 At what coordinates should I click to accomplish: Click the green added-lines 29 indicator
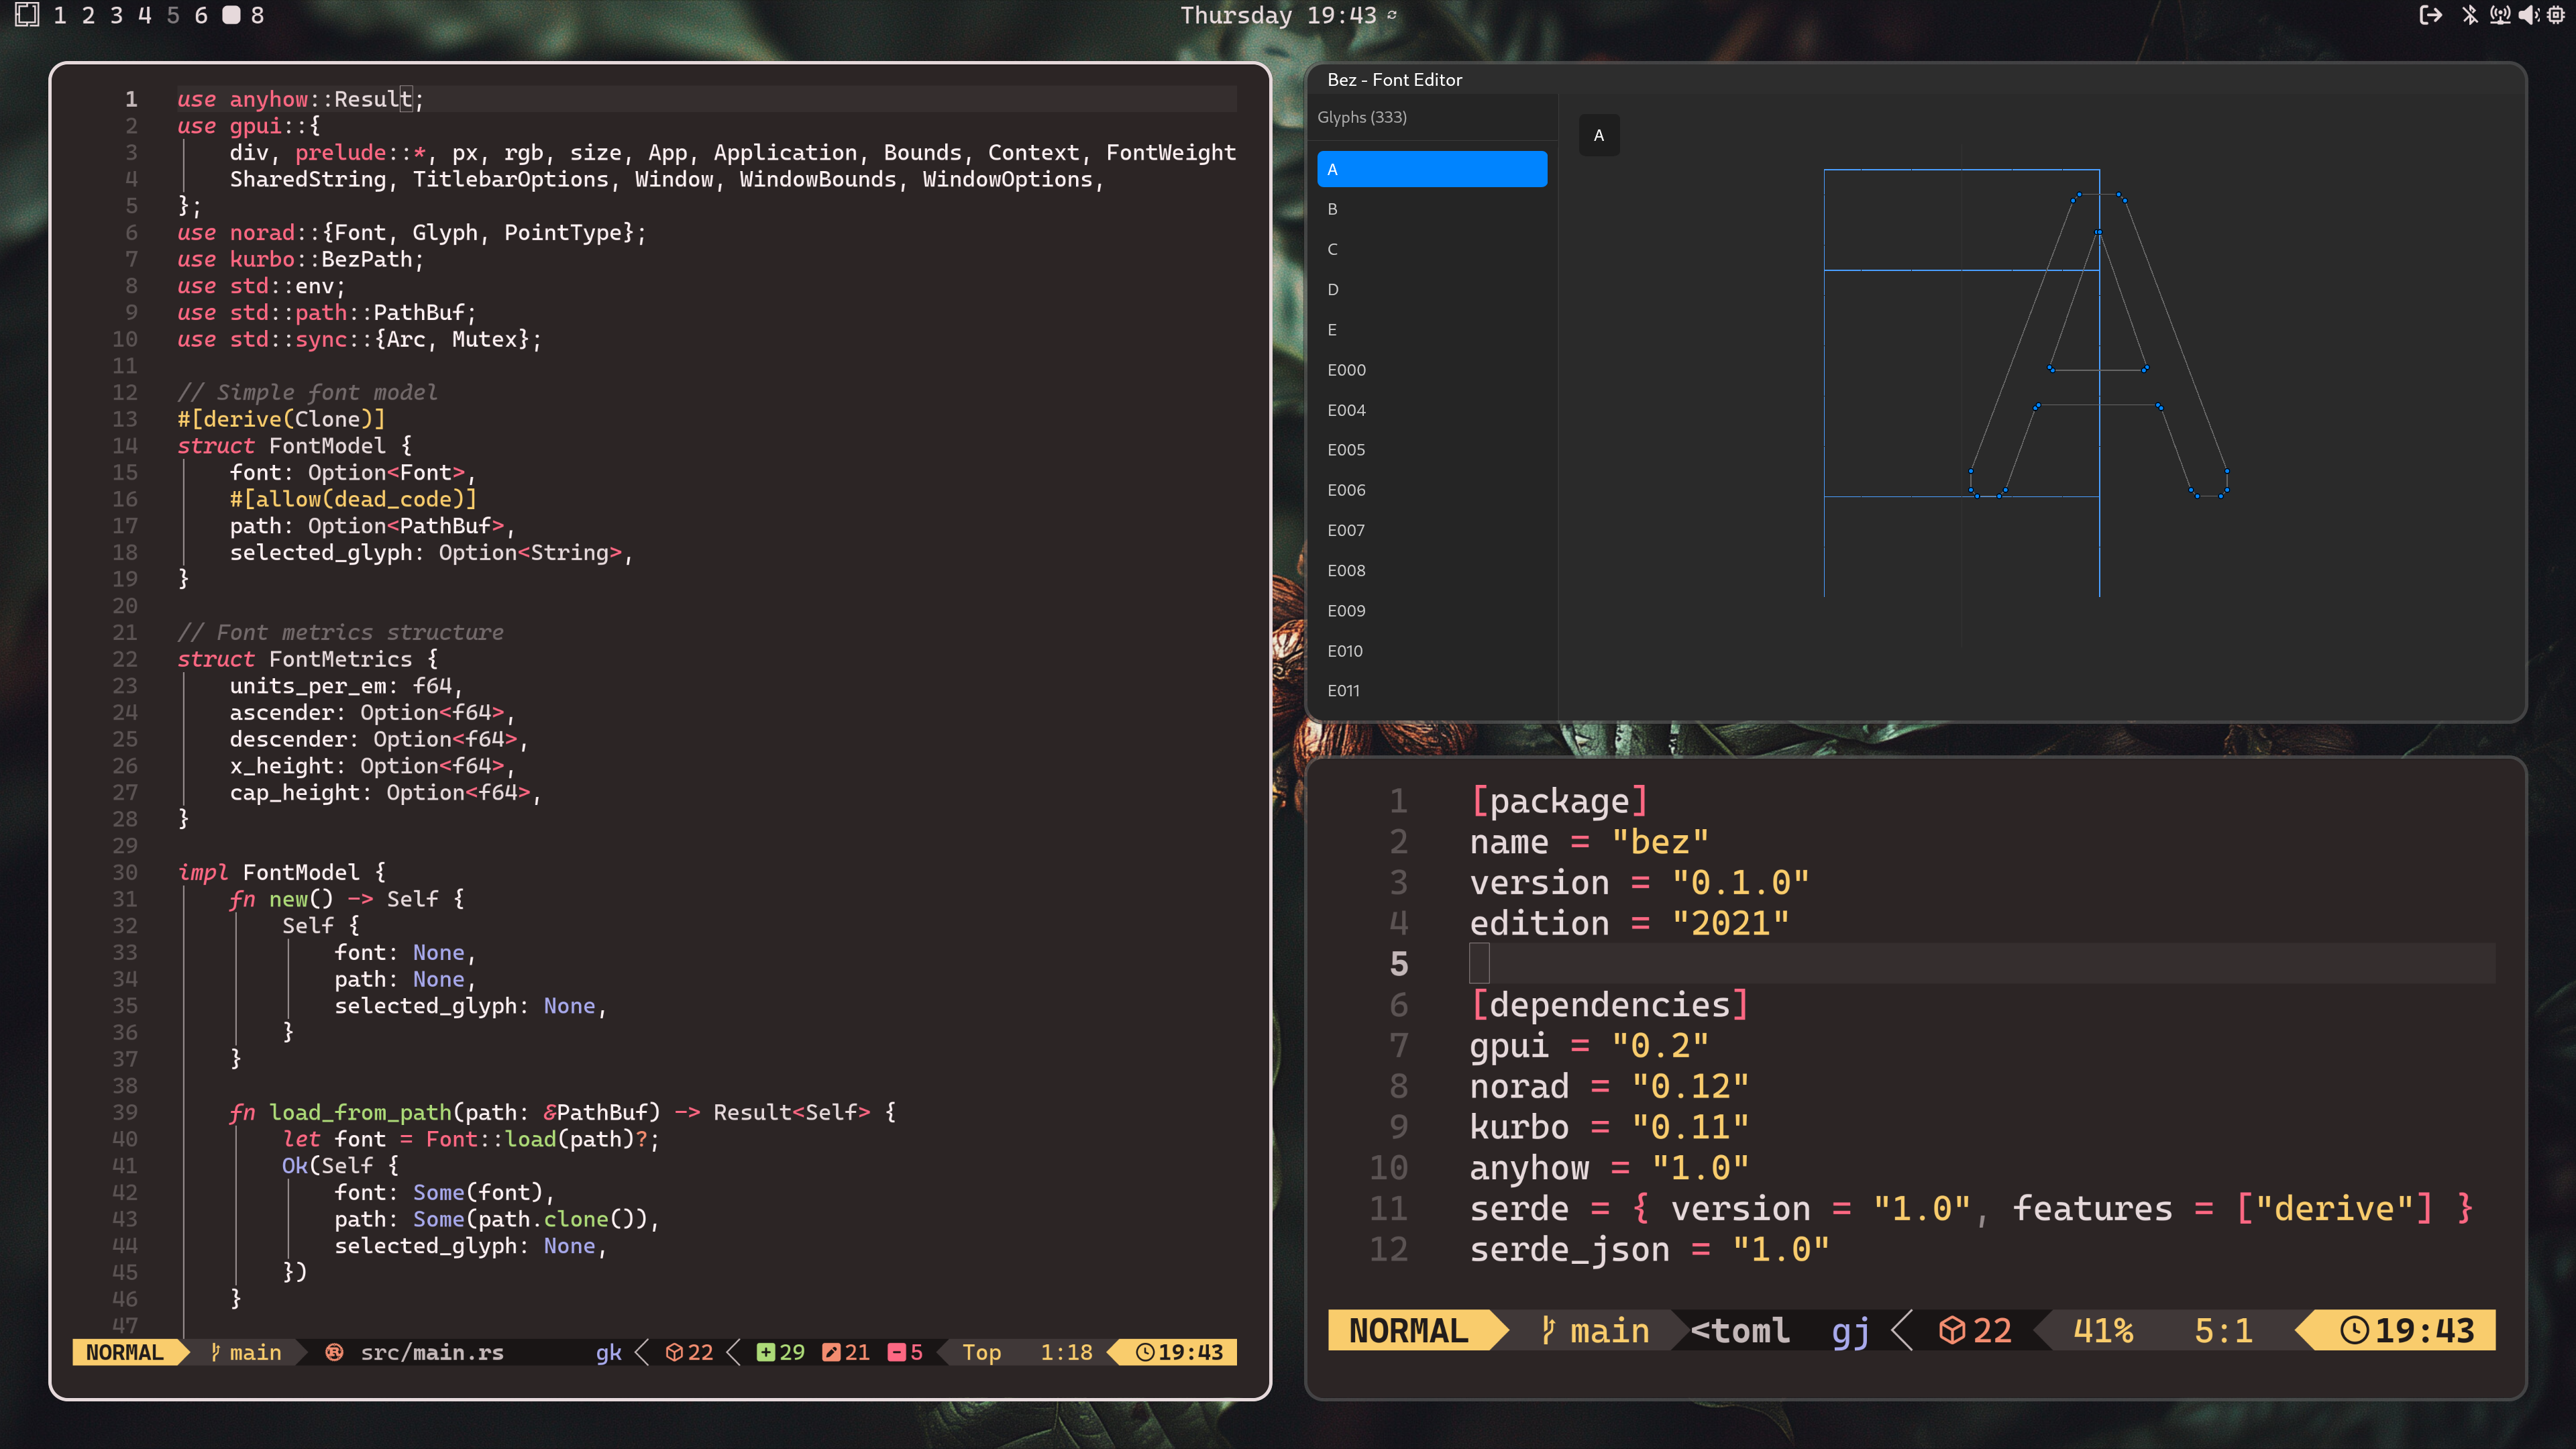click(x=780, y=1352)
